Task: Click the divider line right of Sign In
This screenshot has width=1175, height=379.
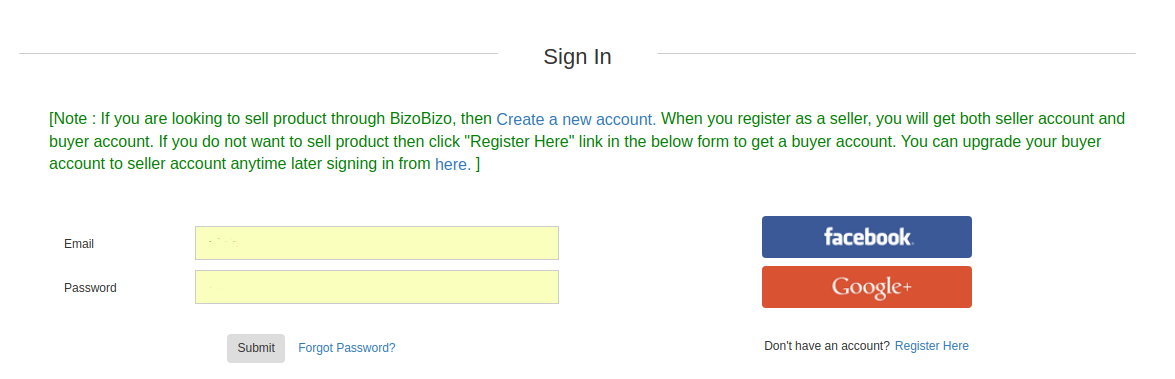Action: point(896,54)
